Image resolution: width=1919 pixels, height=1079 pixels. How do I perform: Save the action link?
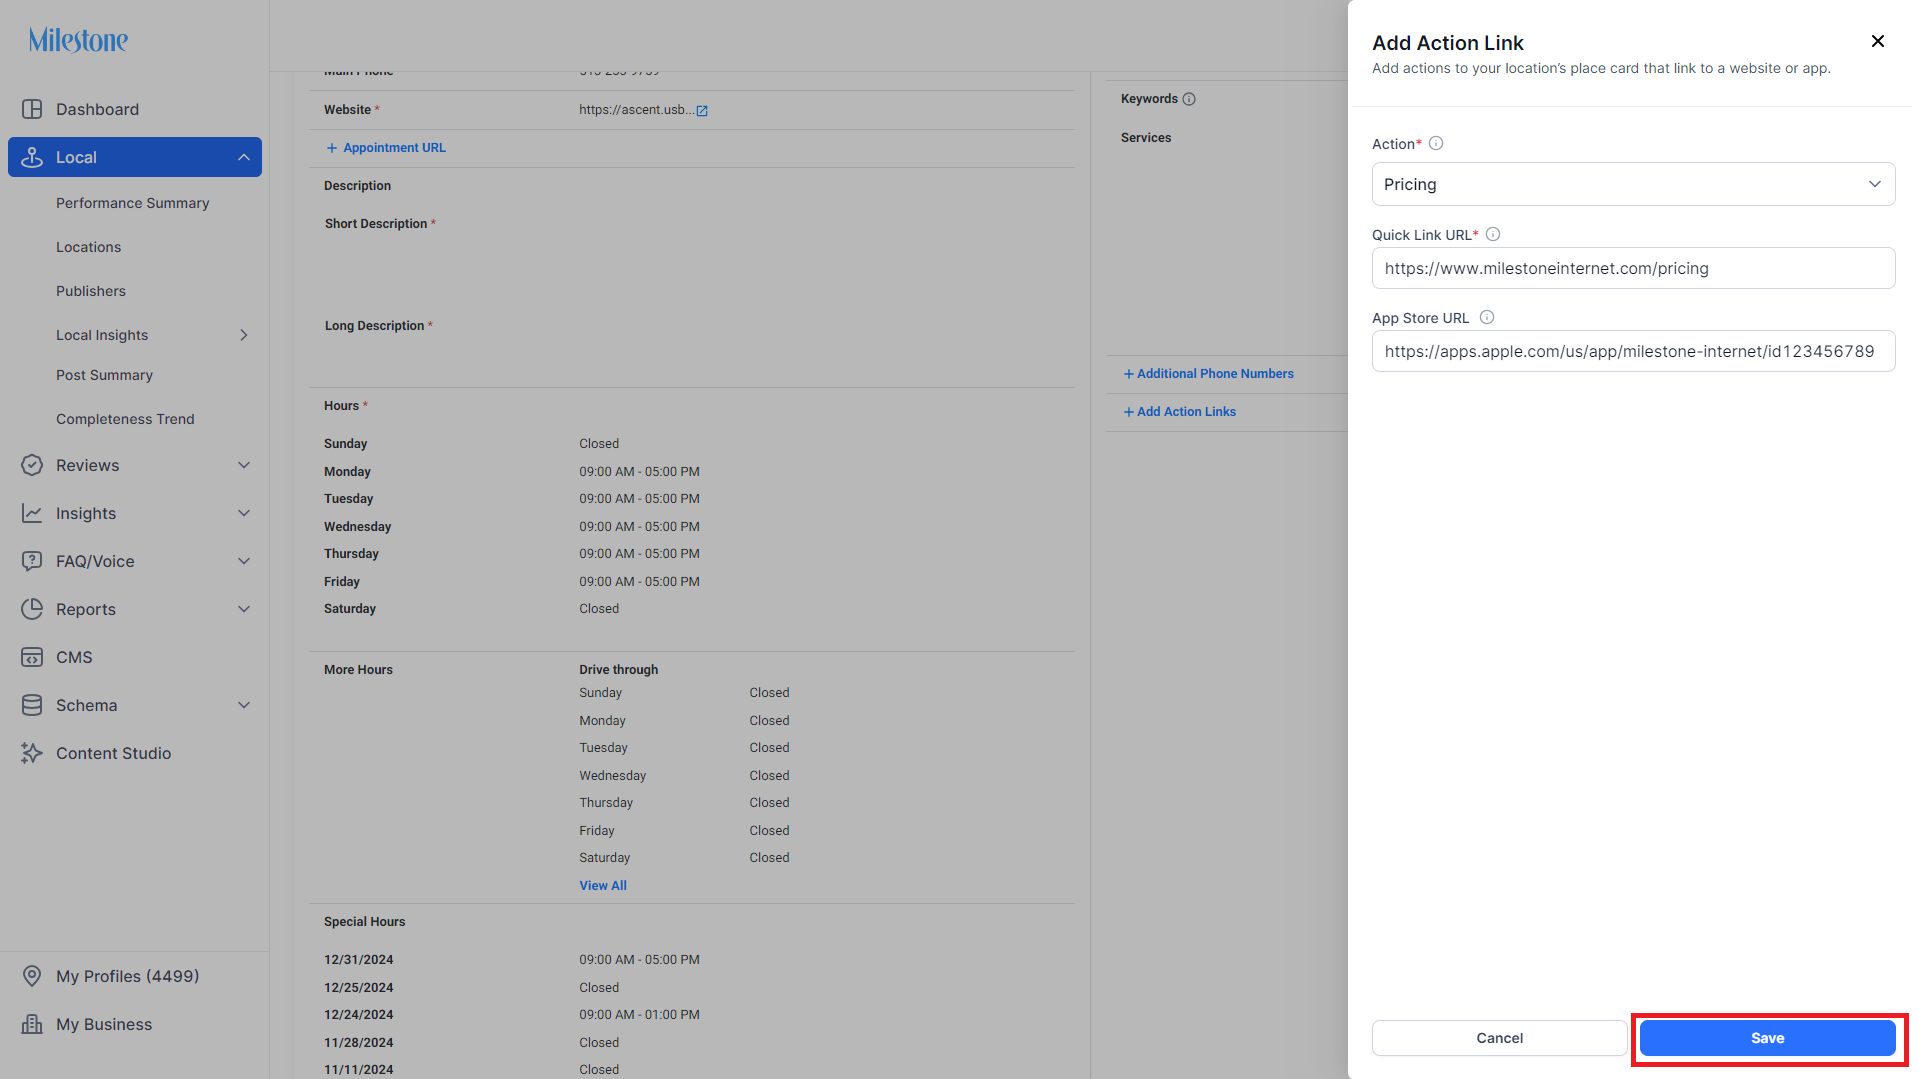pyautogui.click(x=1767, y=1038)
